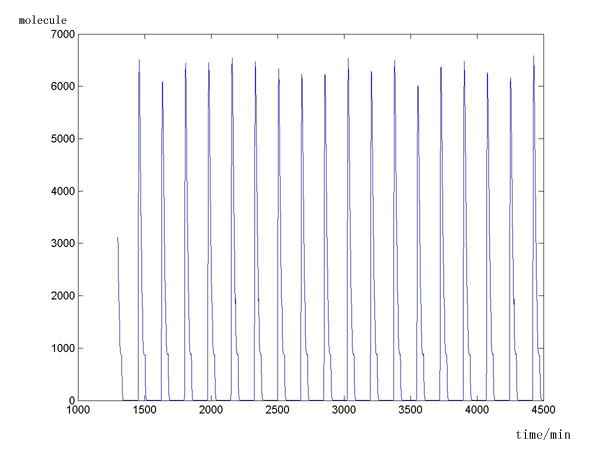Screen dimensions: 600x450
Task: Select the 0 tick label on y-axis
Action: click(x=70, y=401)
